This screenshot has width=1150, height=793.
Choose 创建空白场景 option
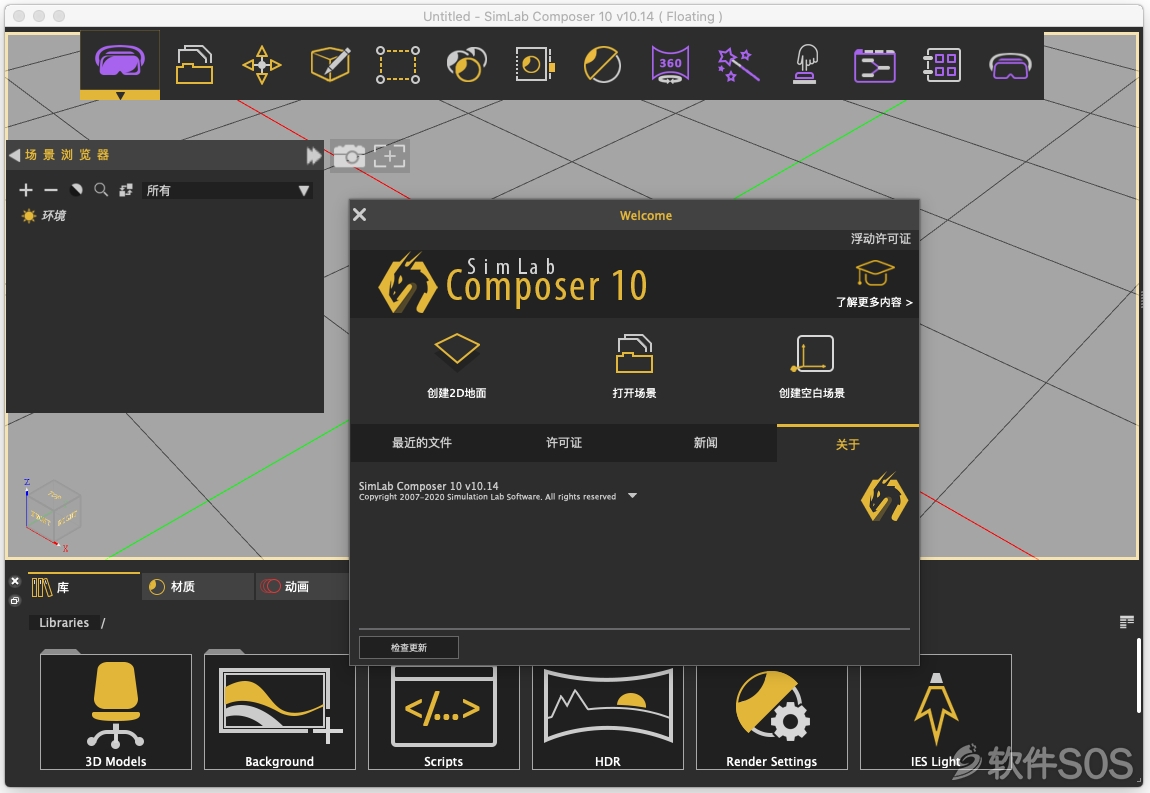(x=812, y=366)
